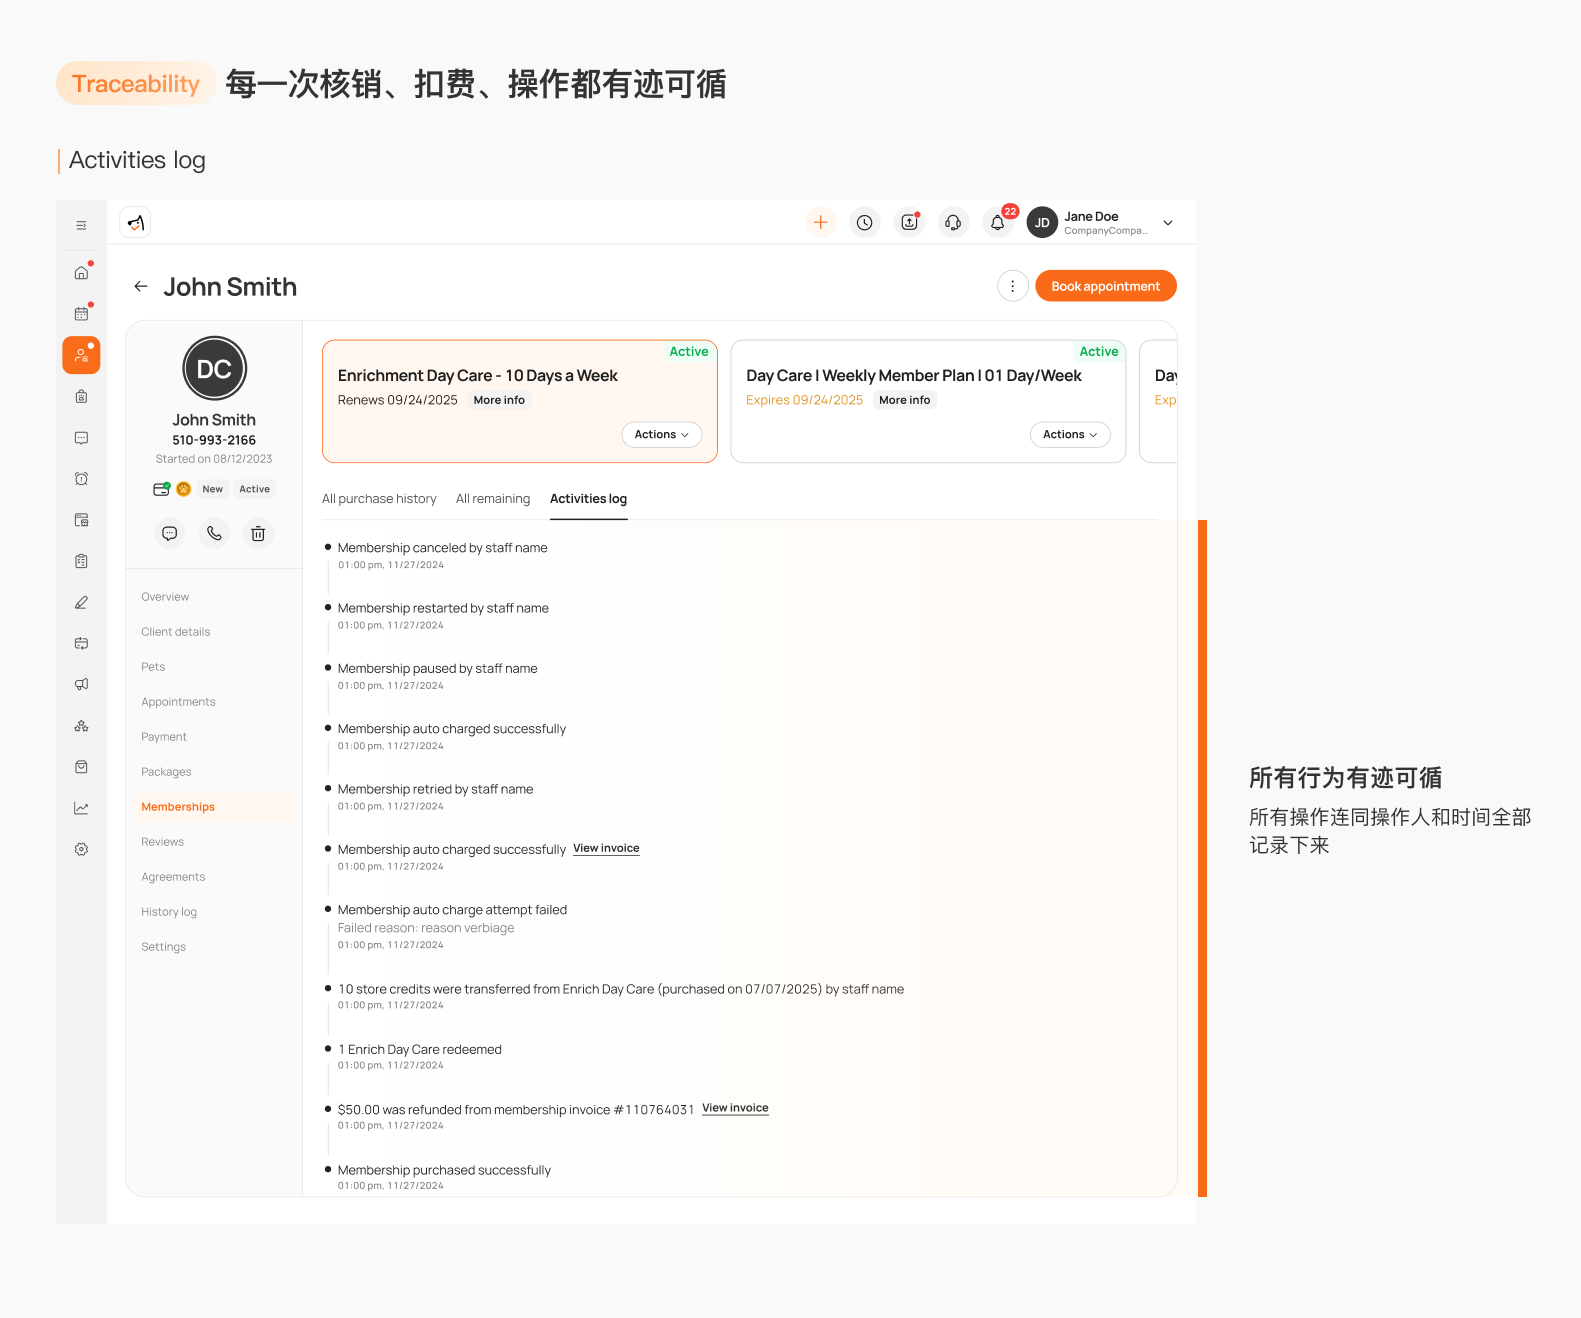Viewport: 1581px width, 1318px height.
Task: Select Appointments in client side menu
Action: pyautogui.click(x=178, y=702)
